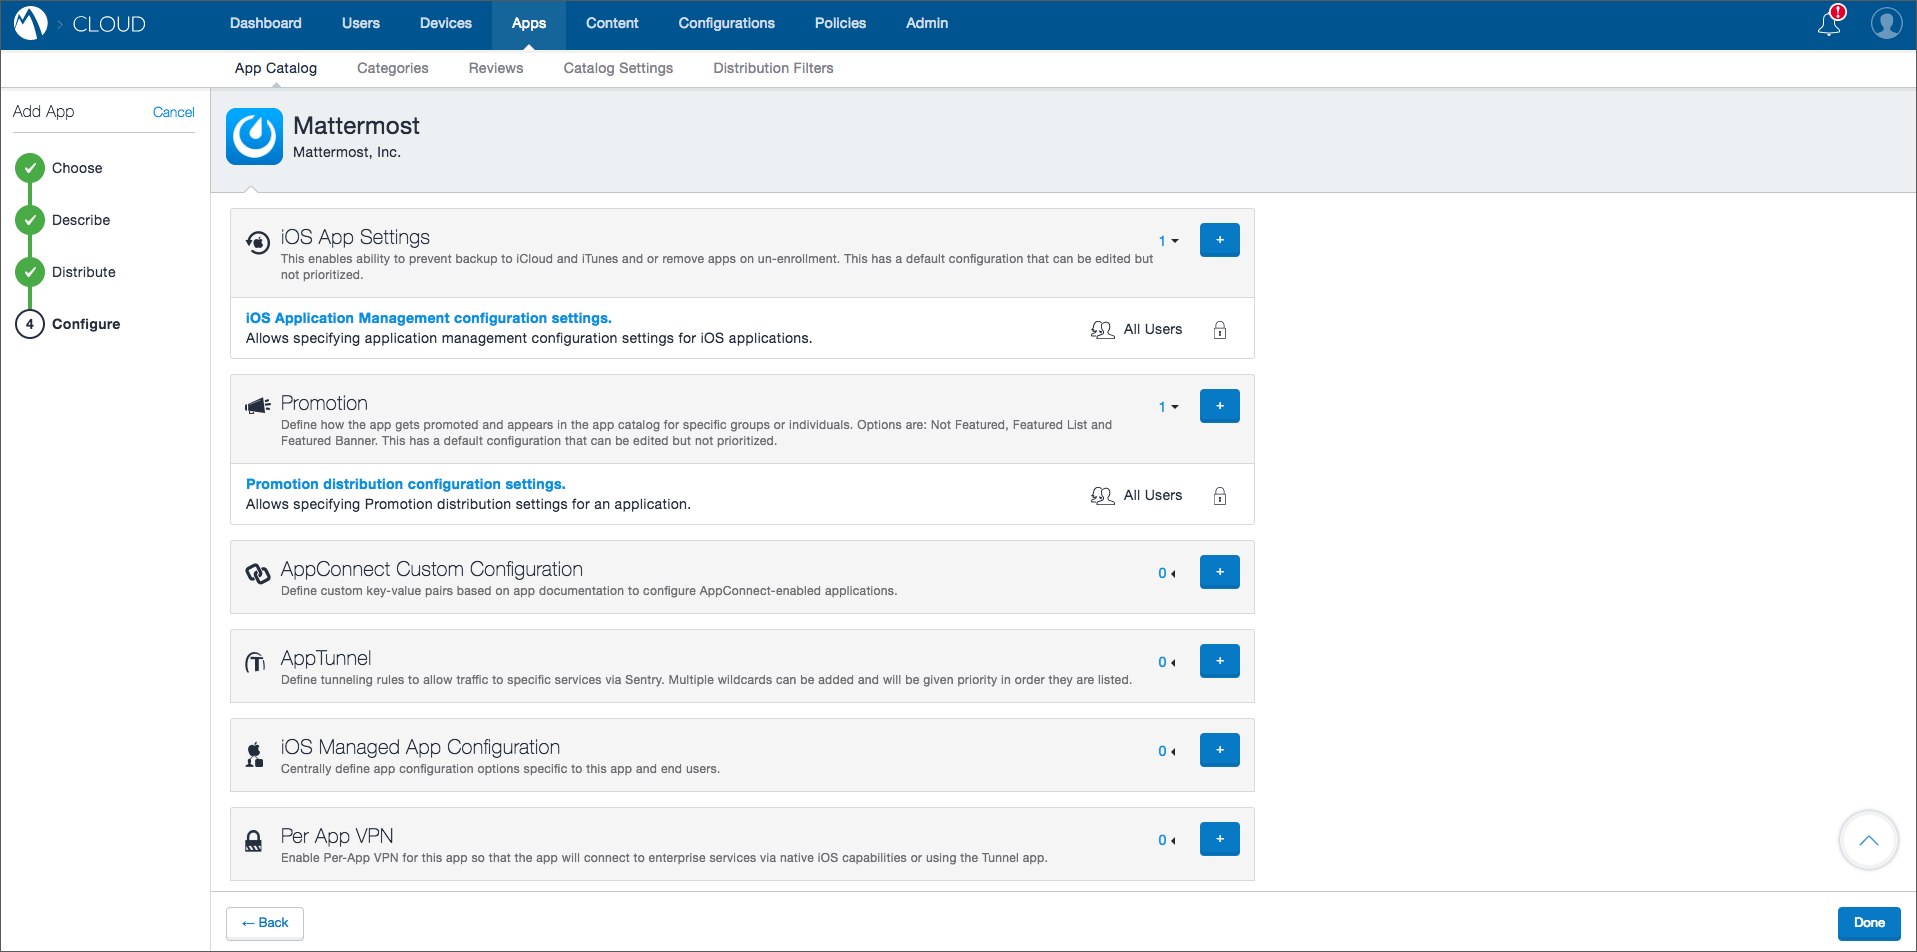
Task: Click lock icon on Promotion distribution row
Action: tap(1220, 496)
